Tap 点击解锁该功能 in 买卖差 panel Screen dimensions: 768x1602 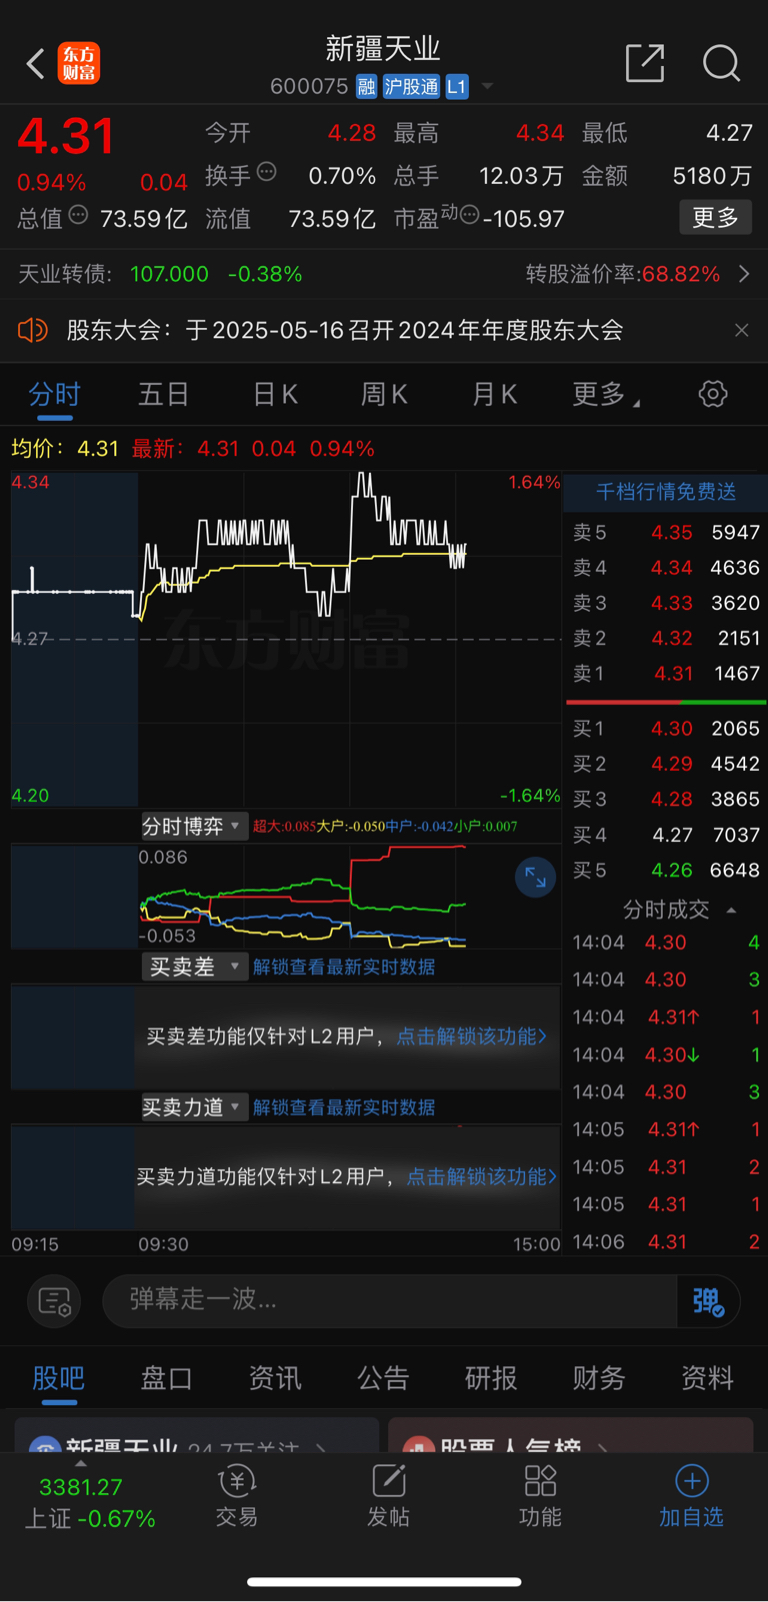(x=472, y=1036)
